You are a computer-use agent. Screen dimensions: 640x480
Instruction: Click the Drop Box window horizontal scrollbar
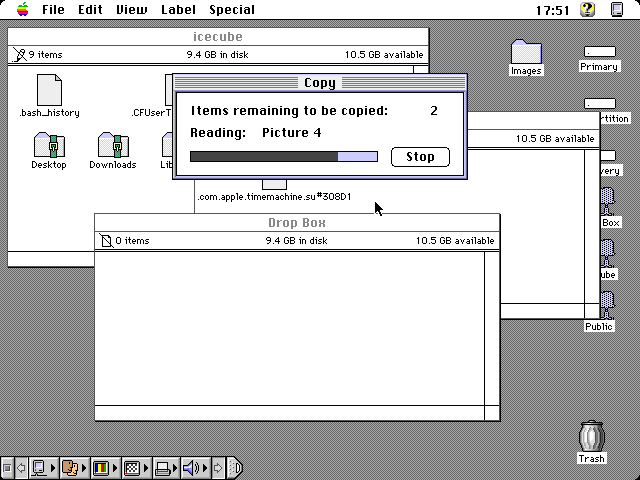(x=289, y=413)
